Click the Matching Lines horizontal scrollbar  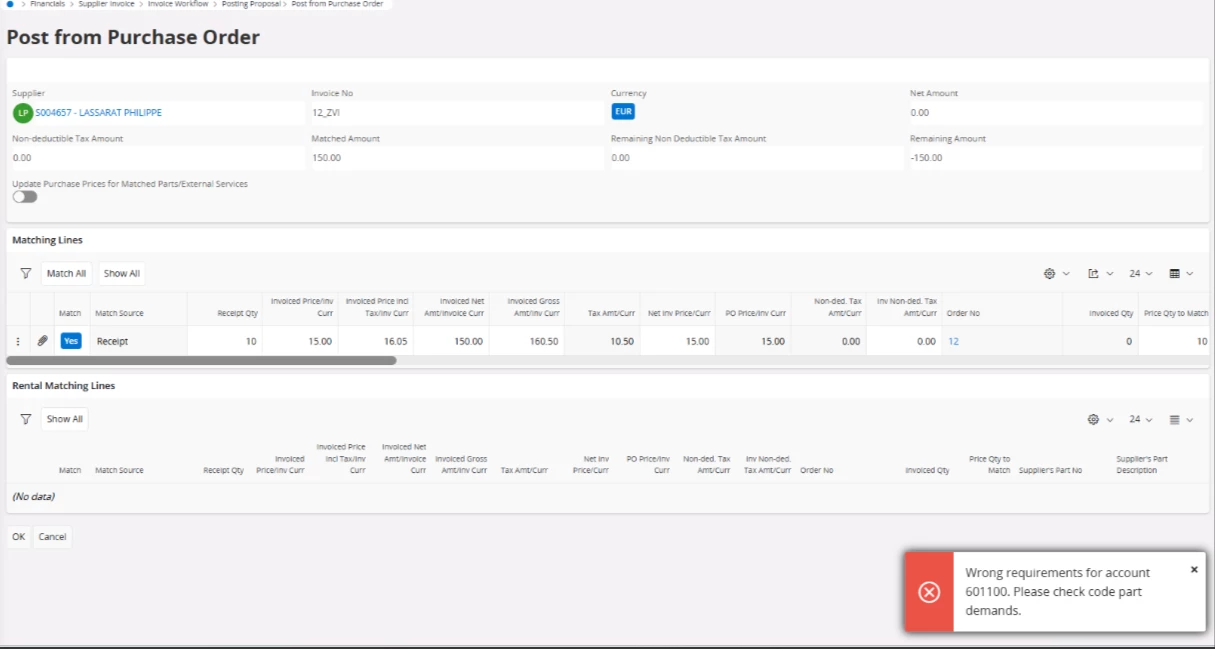(x=201, y=360)
